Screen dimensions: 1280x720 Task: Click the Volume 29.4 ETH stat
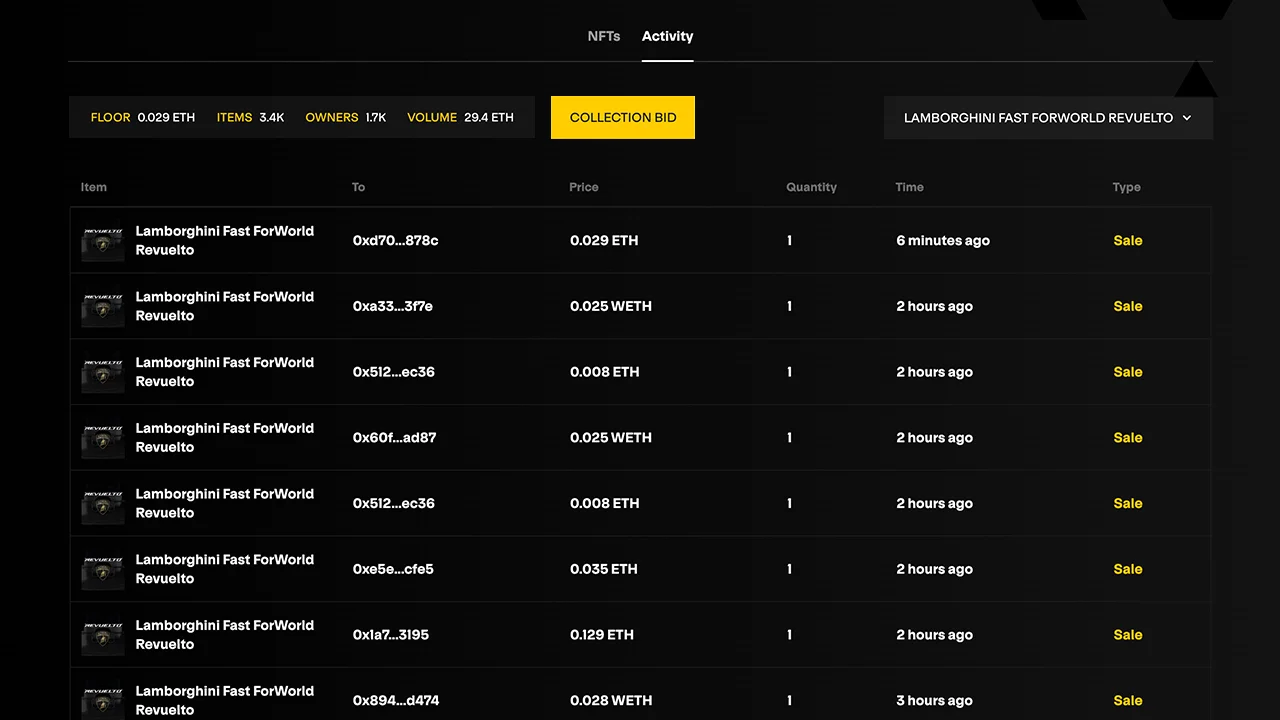pos(460,117)
